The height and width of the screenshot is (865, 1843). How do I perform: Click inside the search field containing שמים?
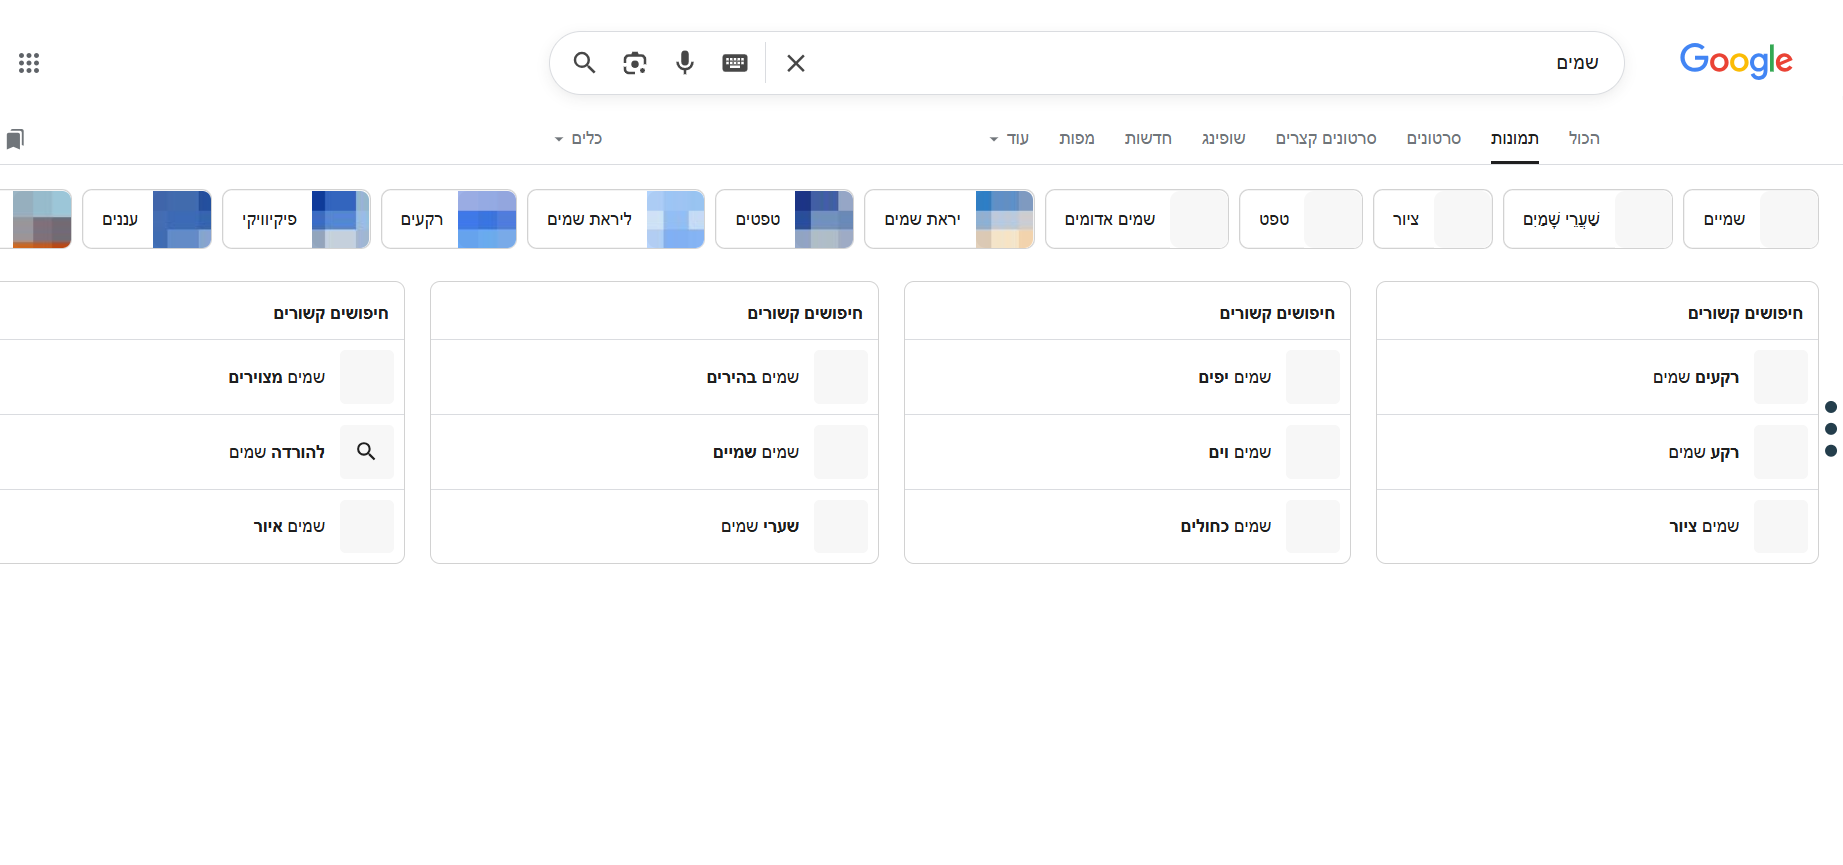(x=1210, y=63)
